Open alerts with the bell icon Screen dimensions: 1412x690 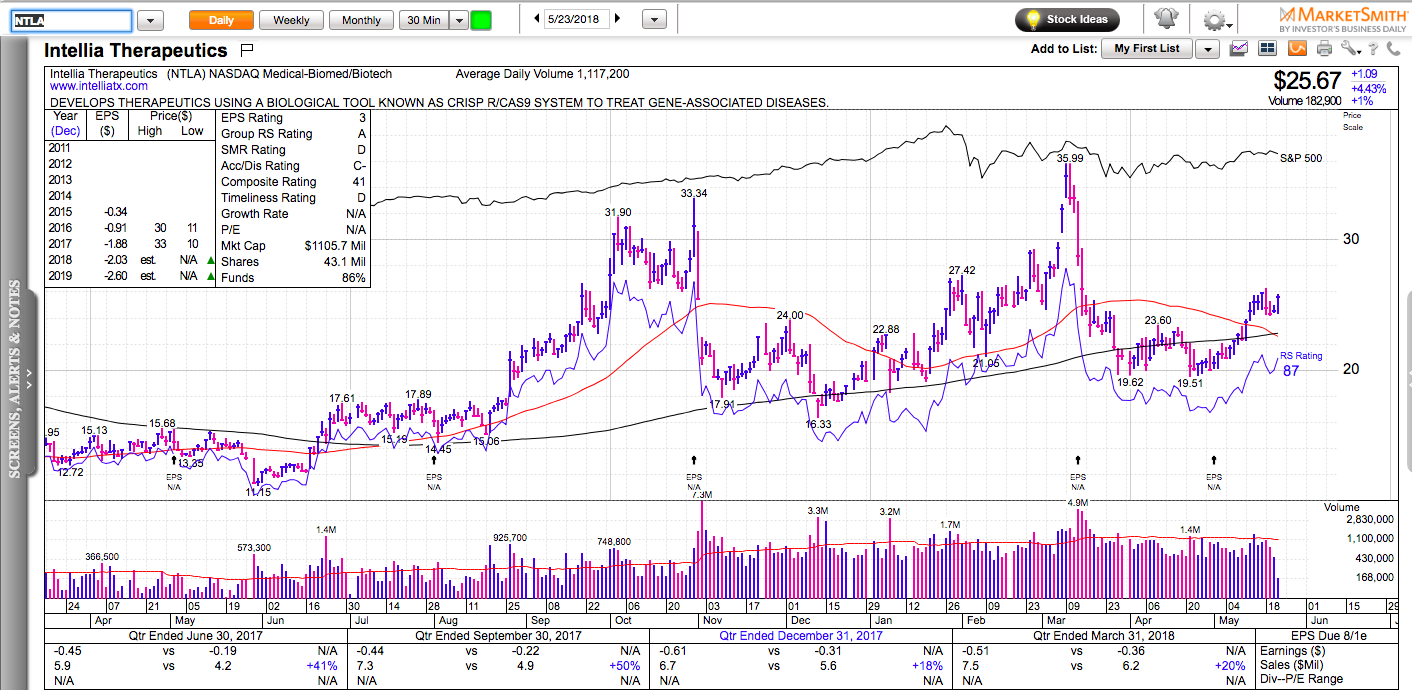click(1166, 19)
